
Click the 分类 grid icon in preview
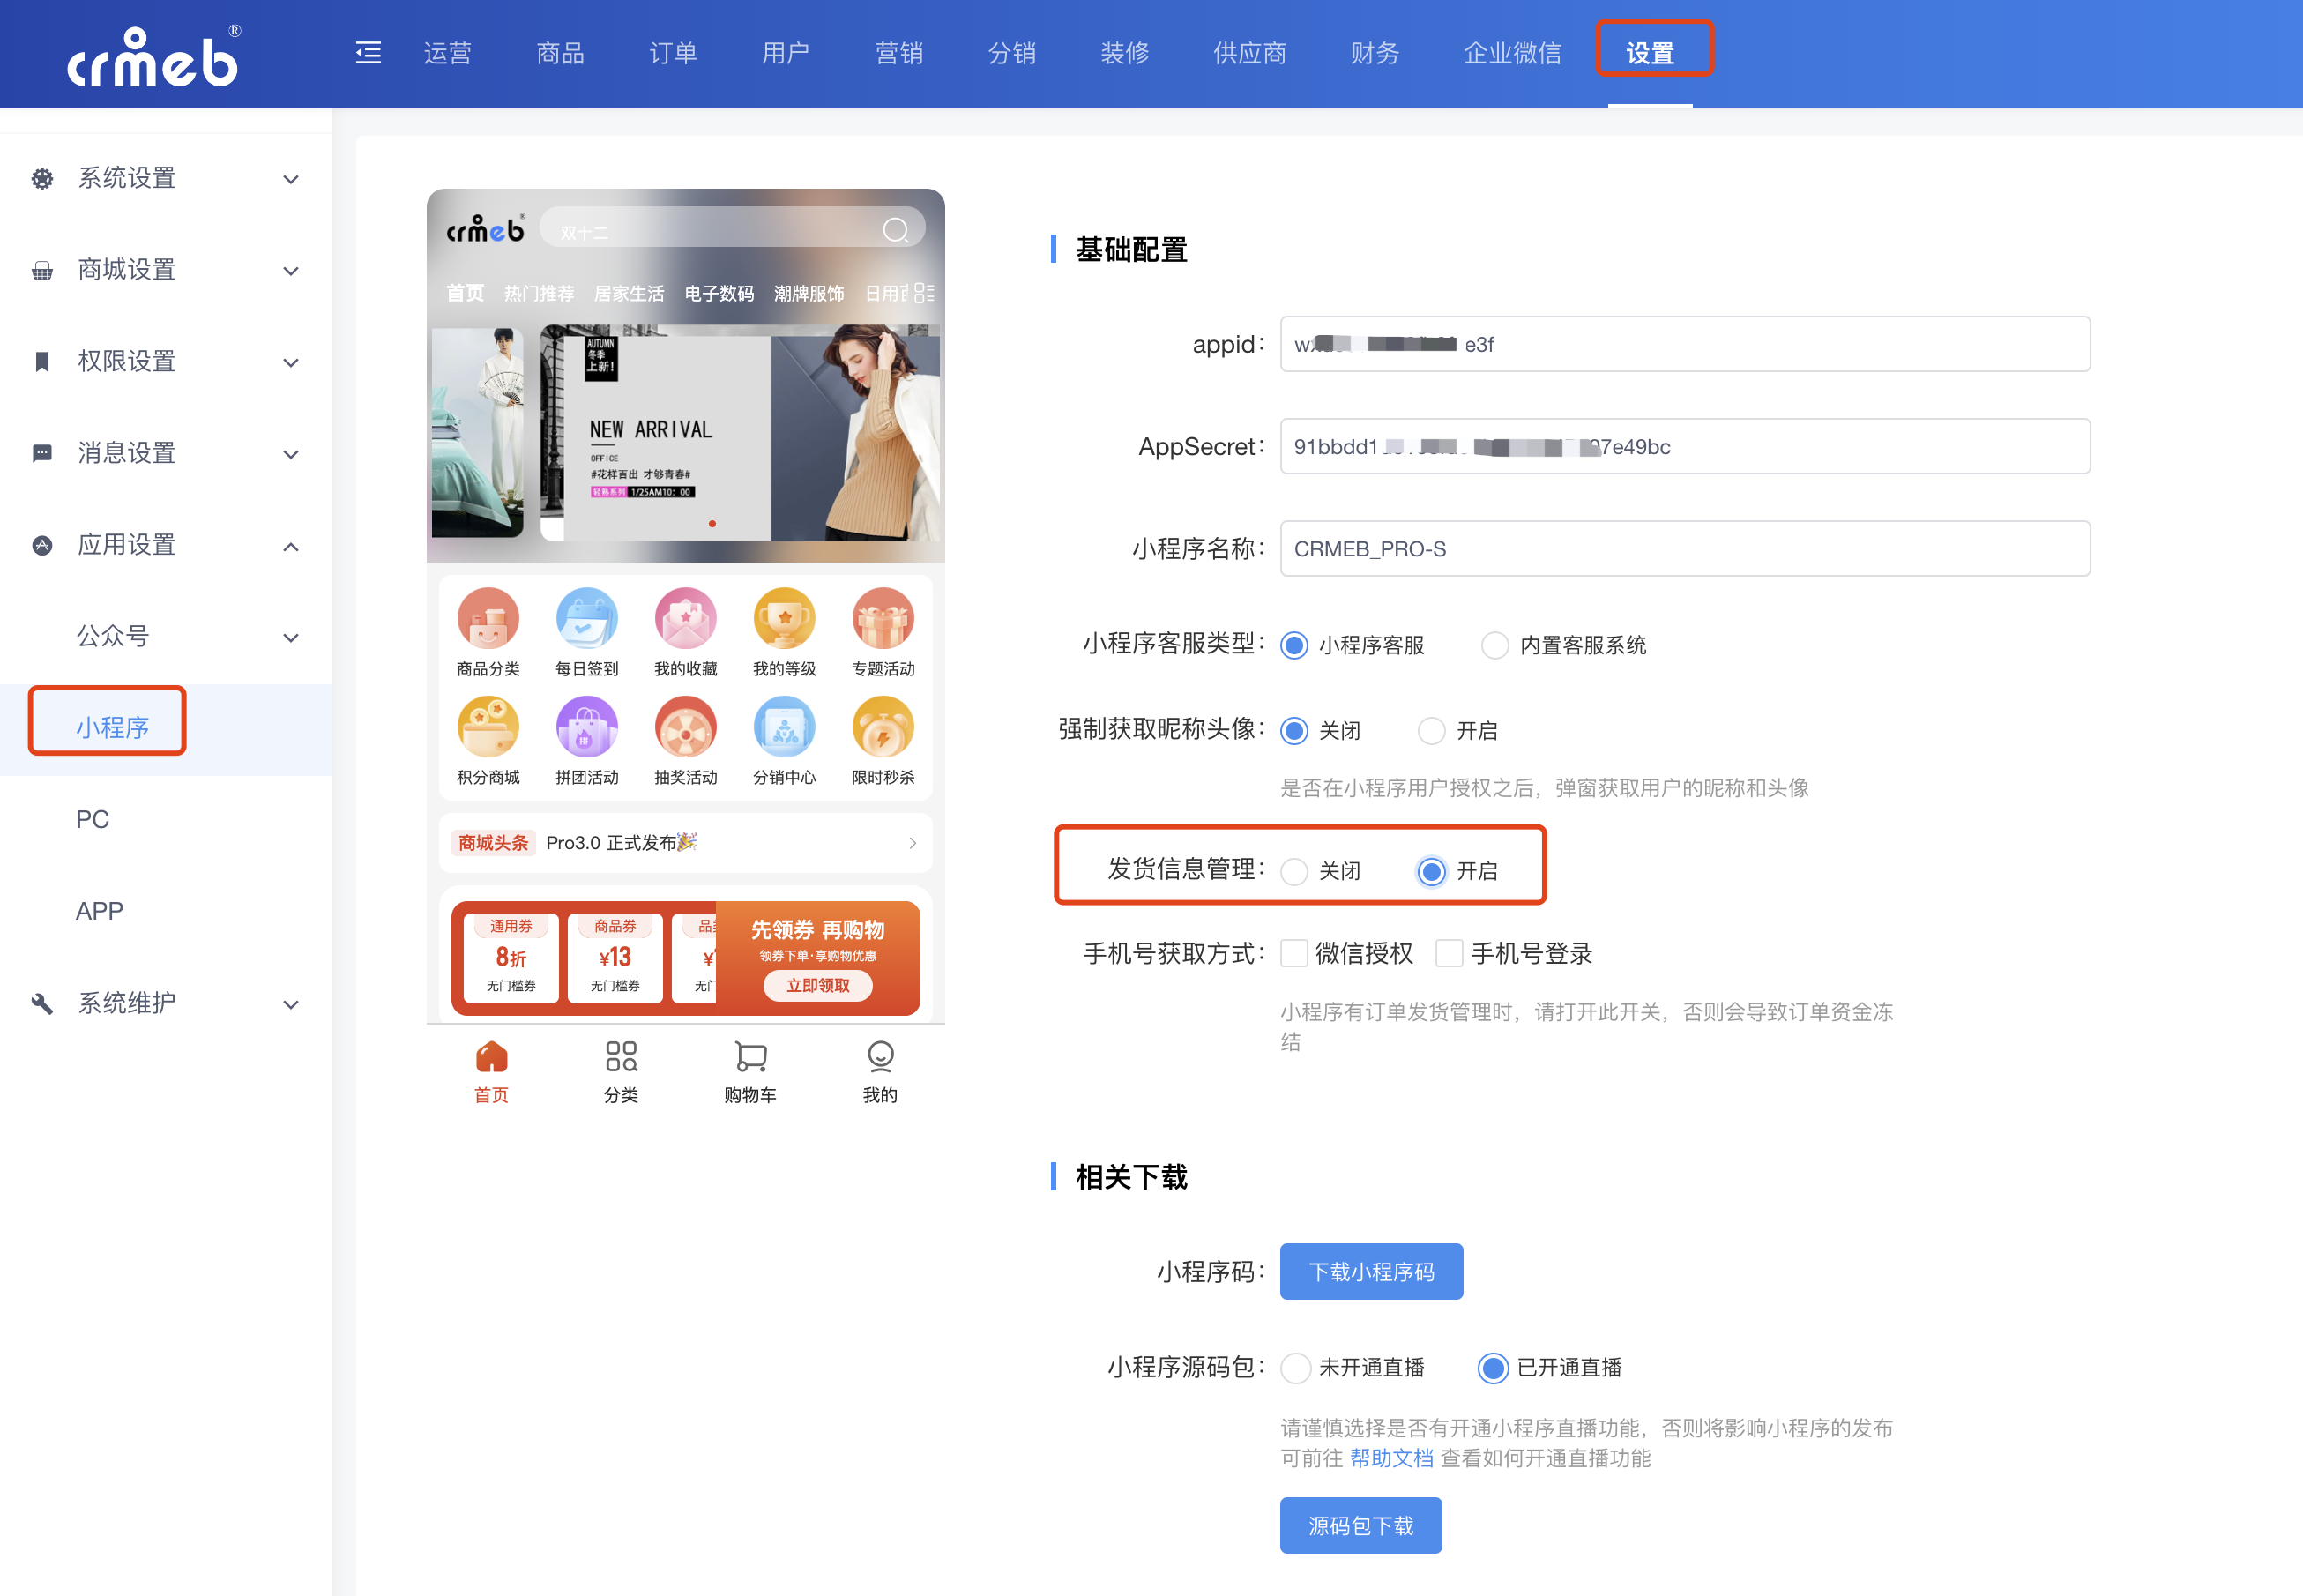coord(621,1056)
